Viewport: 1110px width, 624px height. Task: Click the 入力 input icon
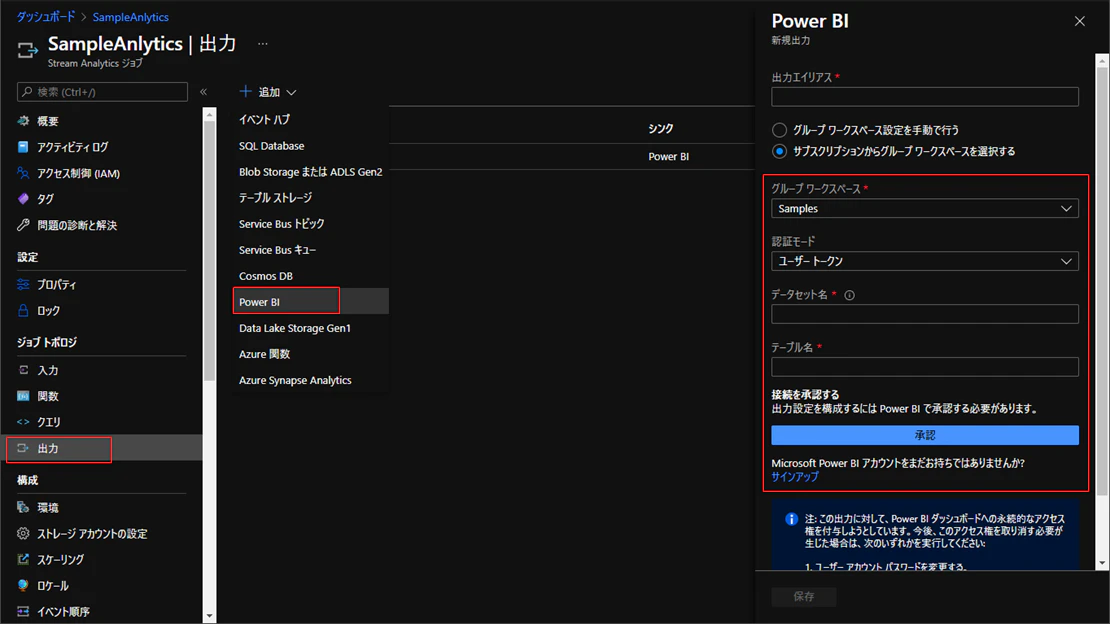23,370
